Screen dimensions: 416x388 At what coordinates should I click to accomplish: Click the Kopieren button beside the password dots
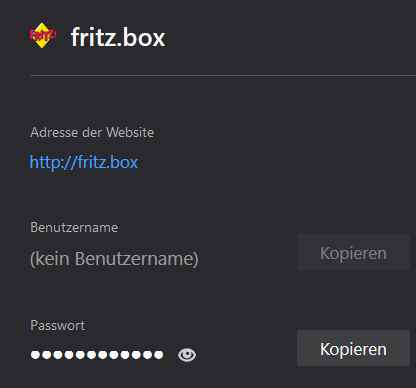[x=353, y=348]
